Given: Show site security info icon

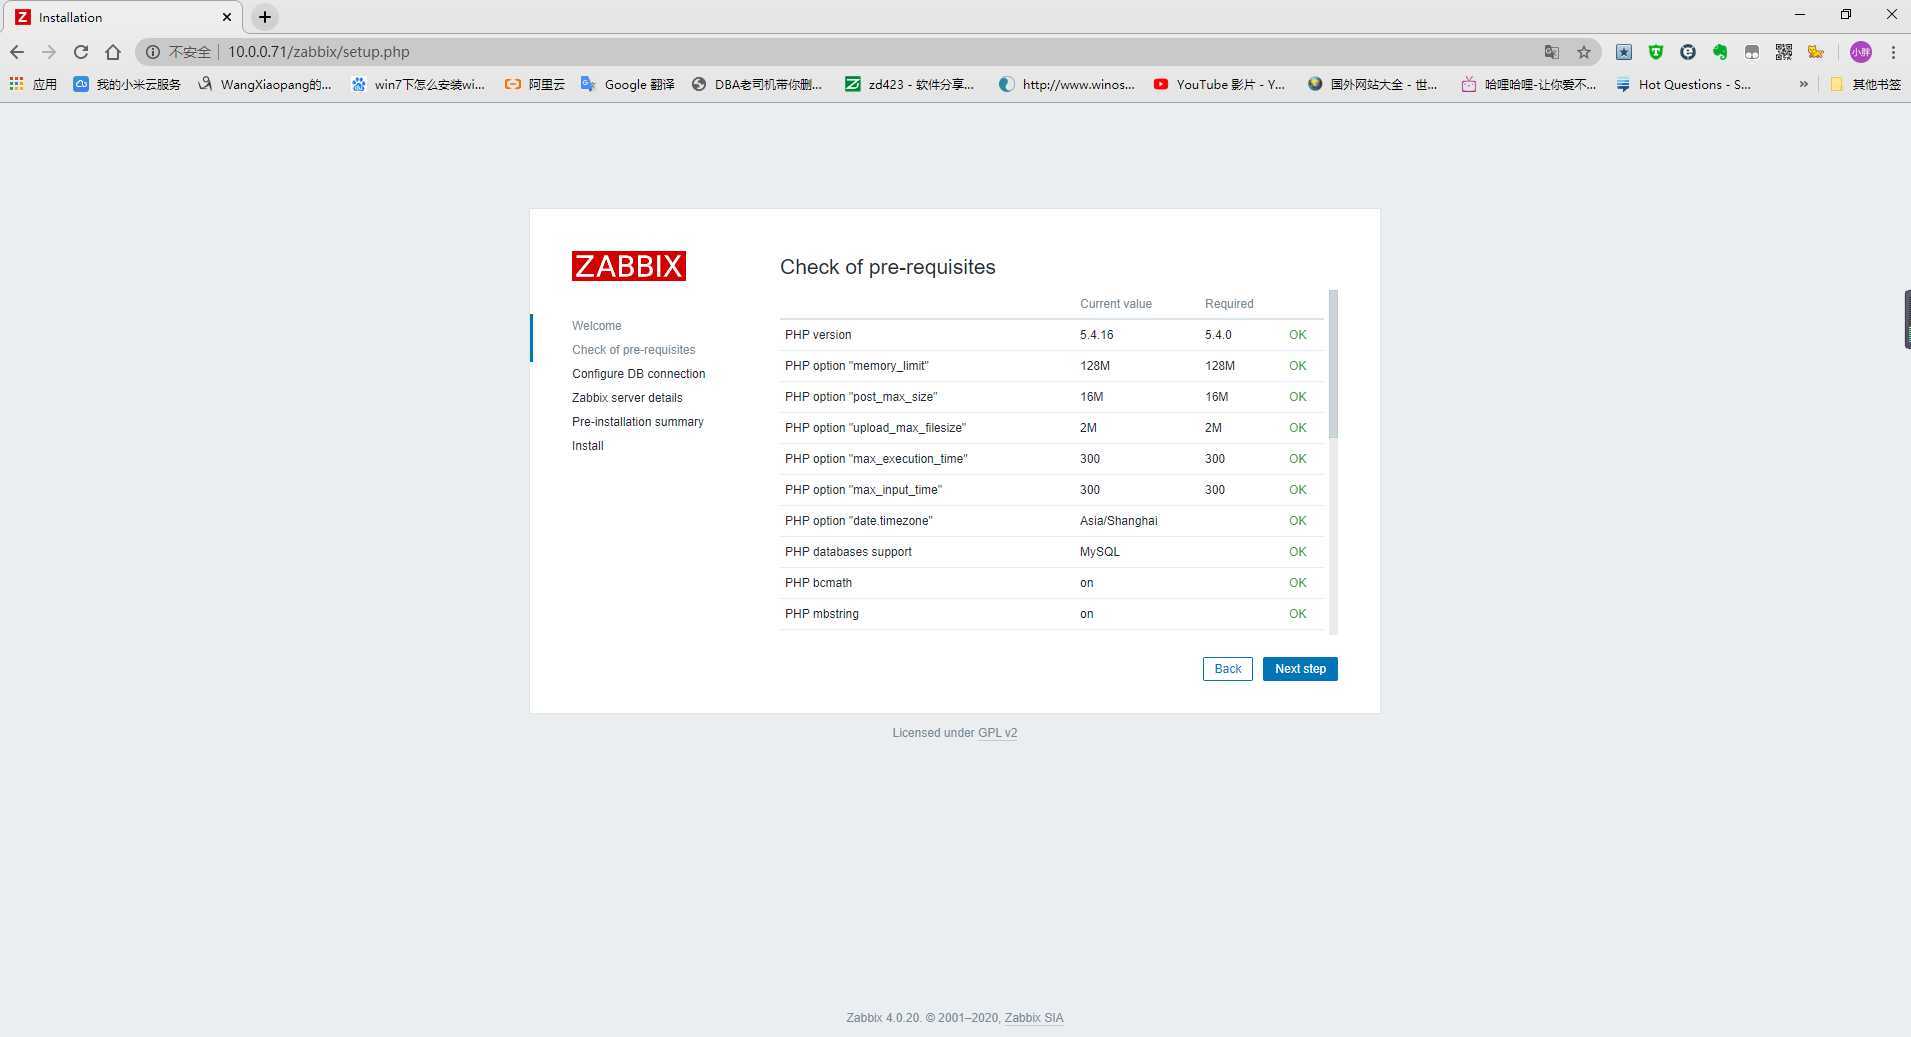Looking at the screenshot, I should coord(153,52).
